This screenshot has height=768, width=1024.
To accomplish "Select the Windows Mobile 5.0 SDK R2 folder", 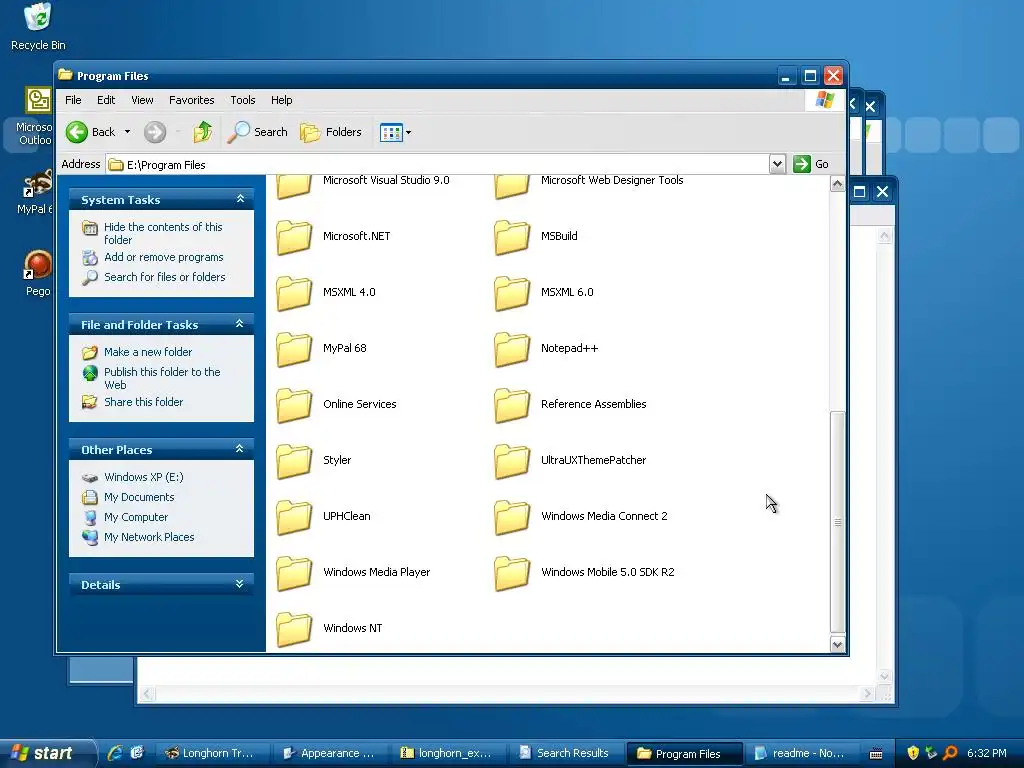I will [x=512, y=573].
